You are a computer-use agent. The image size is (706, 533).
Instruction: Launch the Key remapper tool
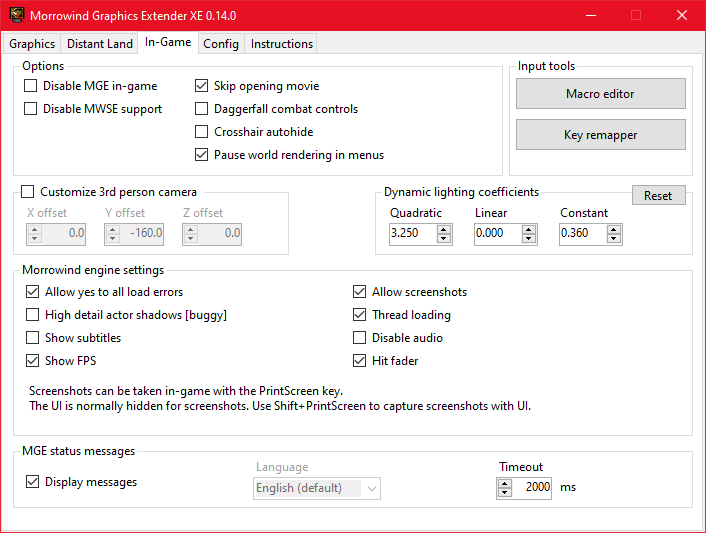601,135
